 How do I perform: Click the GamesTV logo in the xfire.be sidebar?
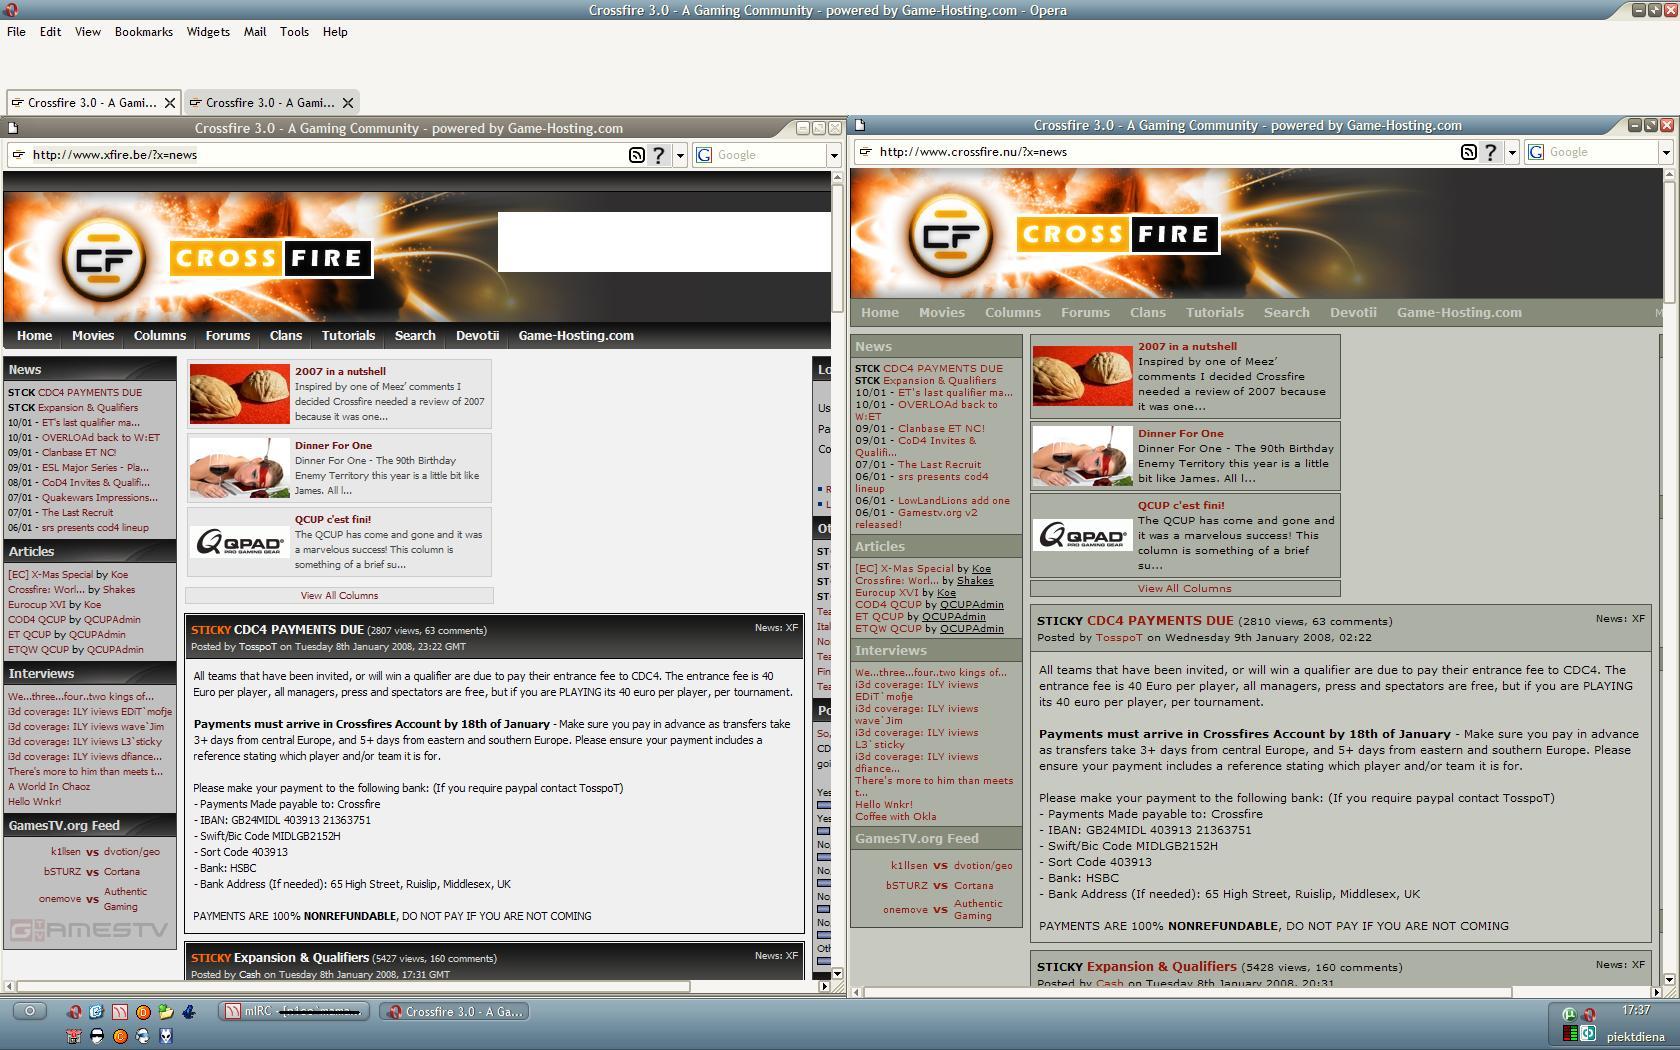click(x=89, y=931)
